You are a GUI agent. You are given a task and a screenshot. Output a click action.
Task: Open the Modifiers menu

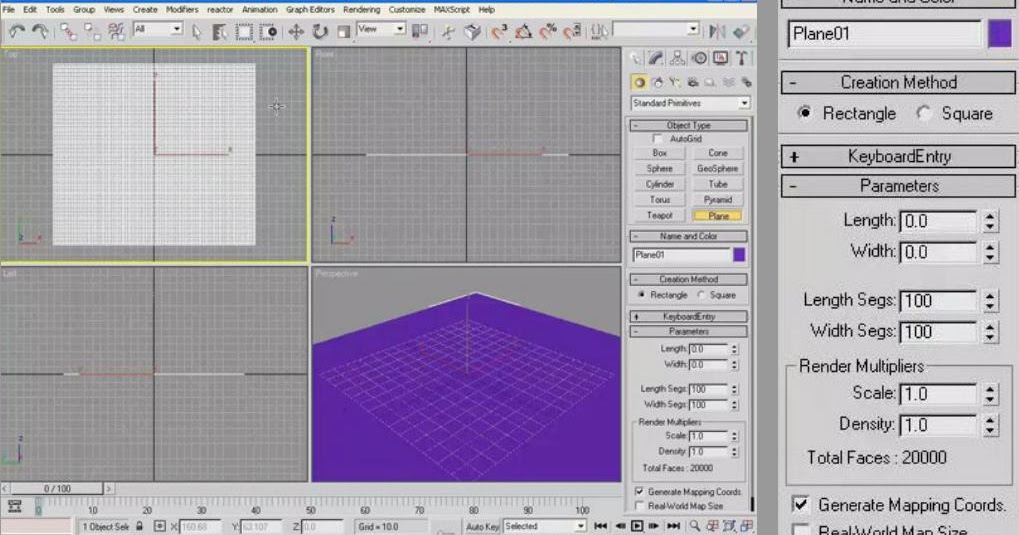pyautogui.click(x=182, y=10)
